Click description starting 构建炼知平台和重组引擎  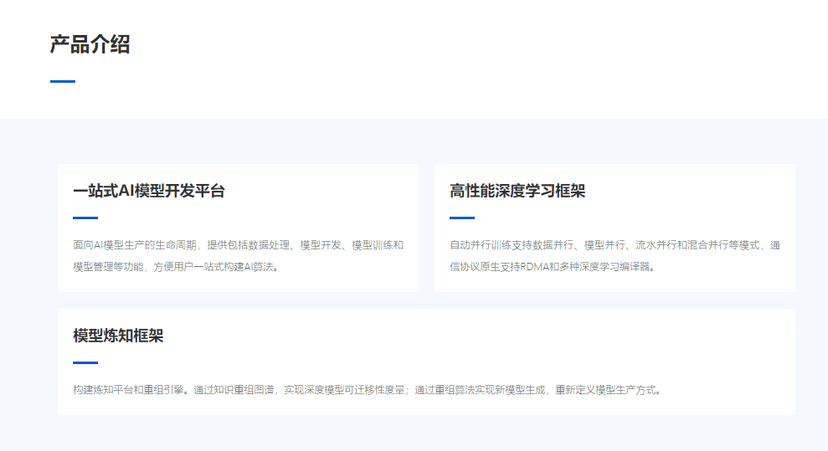367,390
